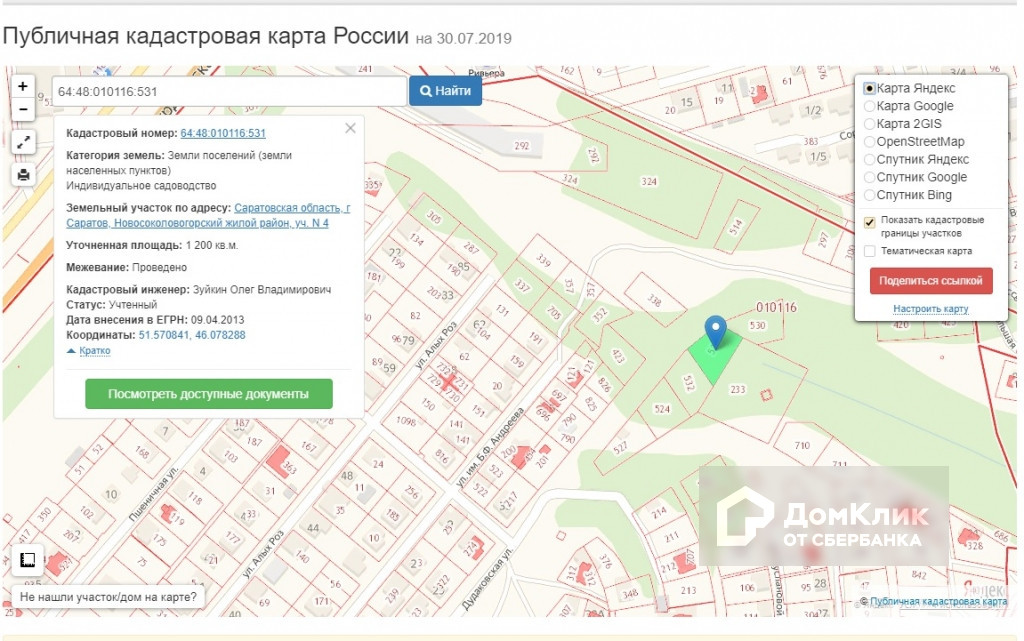This screenshot has height=641, width=1024.
Task: Click parcel labeled 514 on map
Action: tap(736, 227)
